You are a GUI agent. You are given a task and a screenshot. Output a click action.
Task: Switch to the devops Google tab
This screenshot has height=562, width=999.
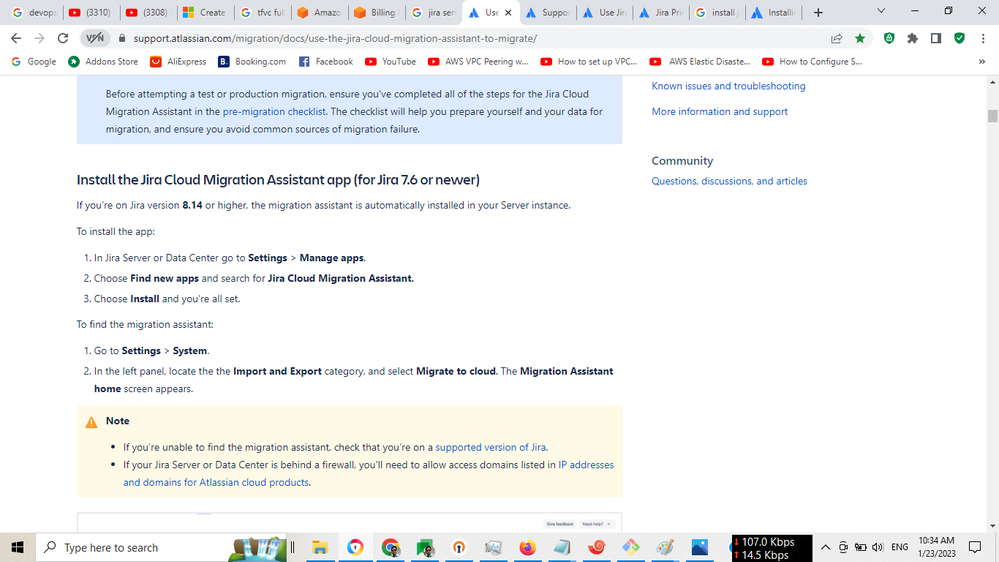(x=34, y=12)
